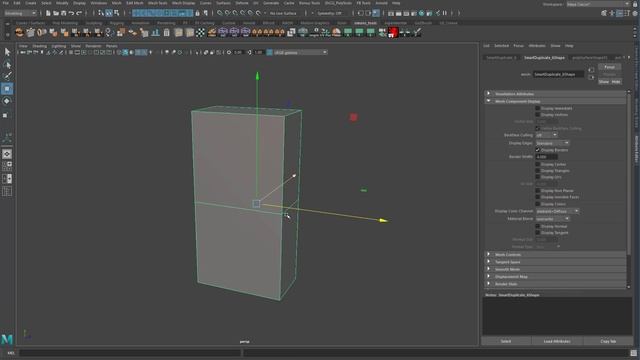Click the Show button

pyautogui.click(x=604, y=82)
